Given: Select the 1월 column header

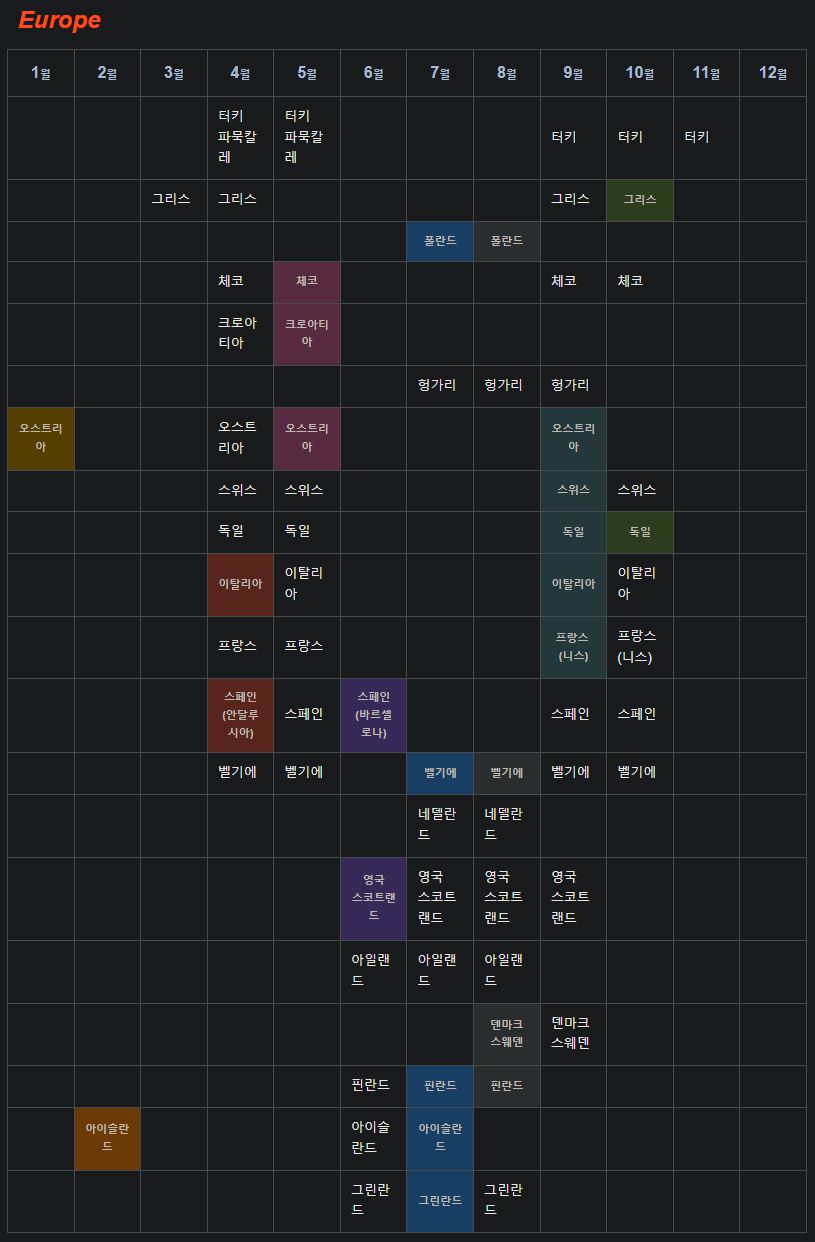Looking at the screenshot, I should 41,73.
